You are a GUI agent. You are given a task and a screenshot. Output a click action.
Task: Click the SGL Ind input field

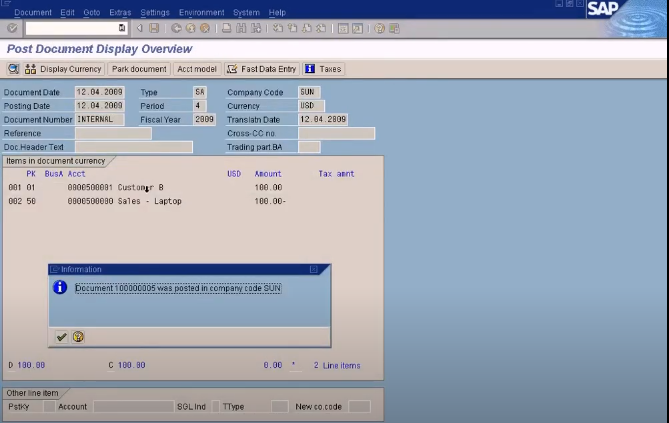point(215,406)
